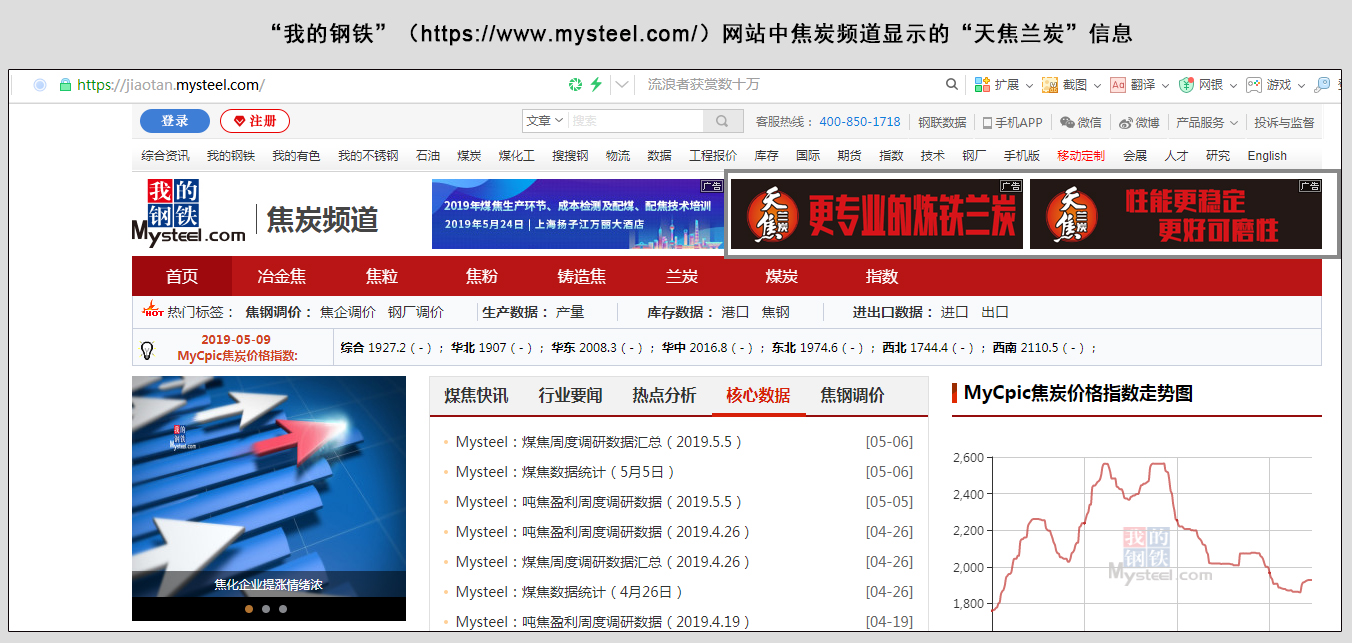
Task: Select the 铸造焦 tab in red menu
Action: (x=582, y=276)
